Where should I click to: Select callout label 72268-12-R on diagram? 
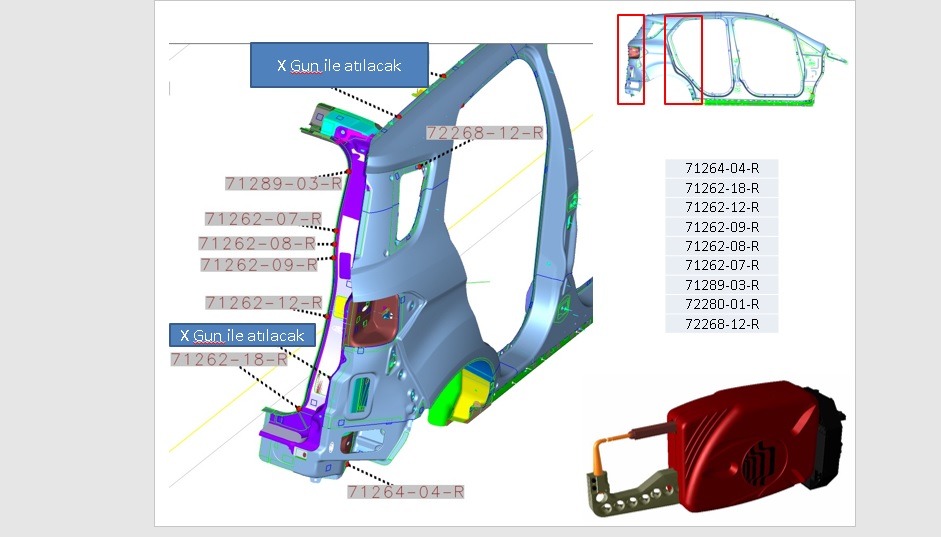[x=484, y=133]
